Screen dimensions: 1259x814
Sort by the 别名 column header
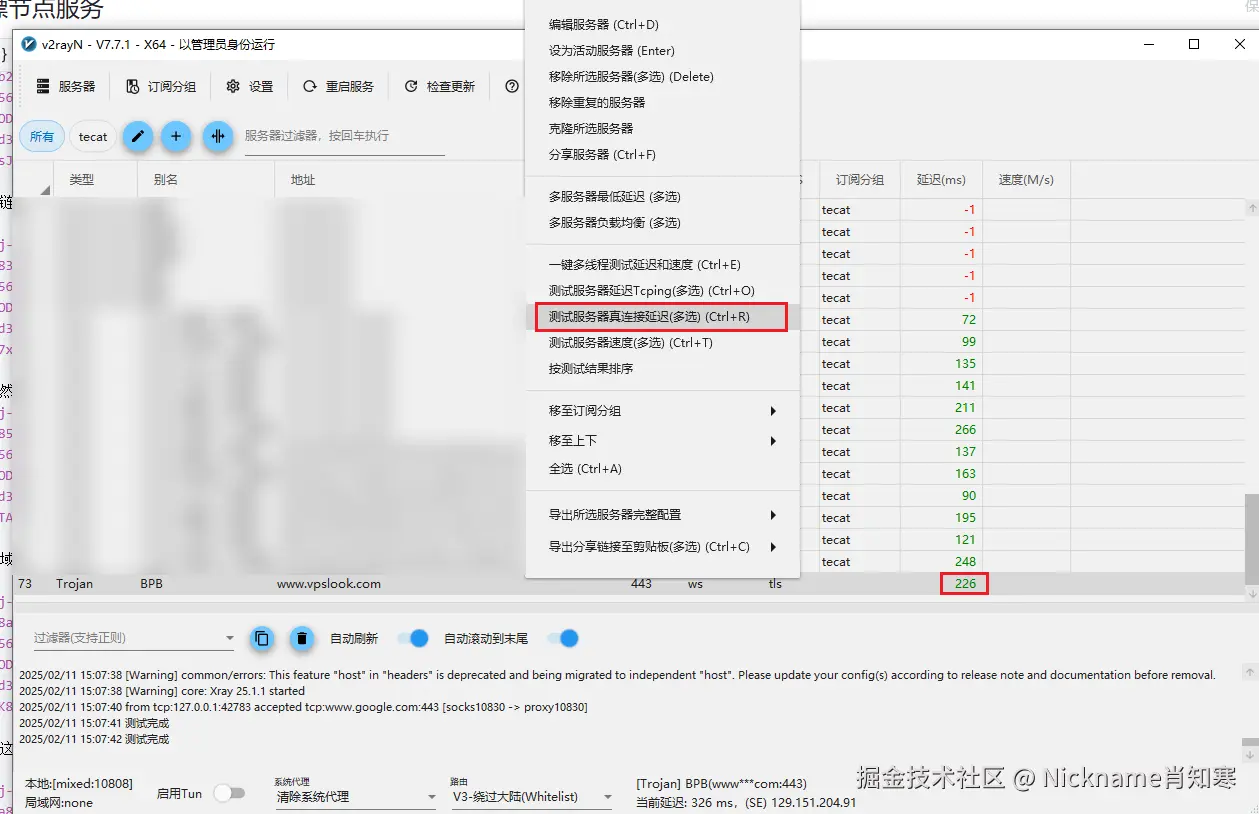pyautogui.click(x=206, y=180)
